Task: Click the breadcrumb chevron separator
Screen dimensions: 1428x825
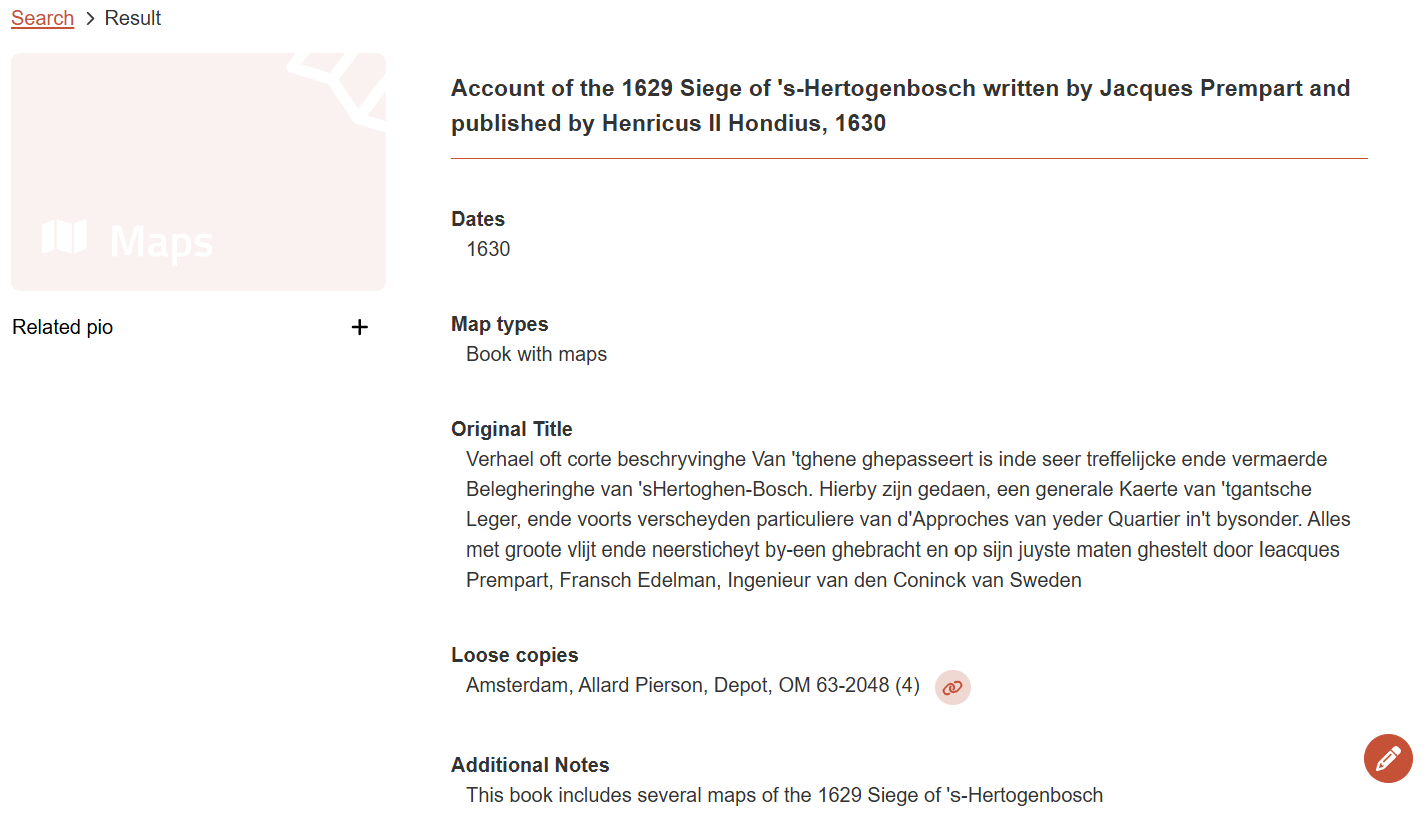Action: [89, 18]
